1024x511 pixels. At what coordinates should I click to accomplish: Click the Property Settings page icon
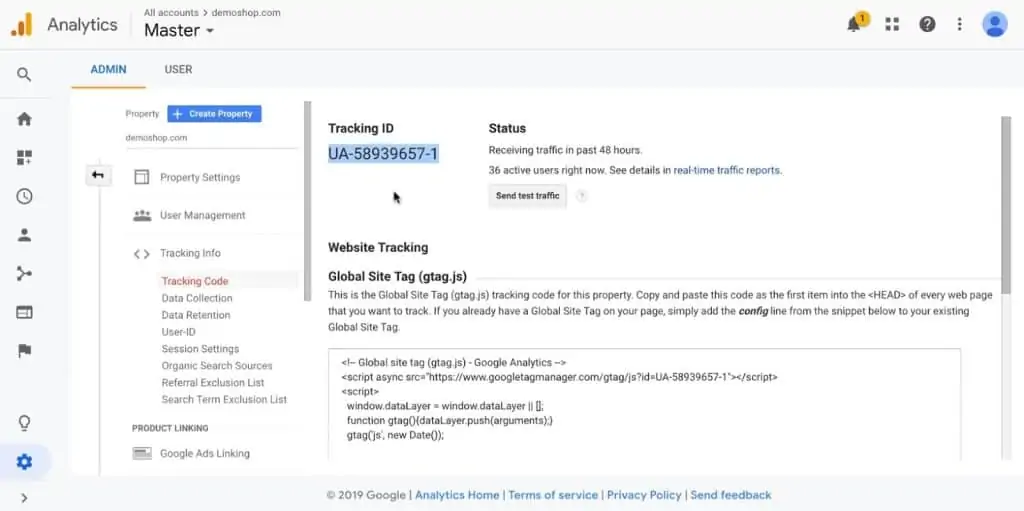tap(142, 177)
